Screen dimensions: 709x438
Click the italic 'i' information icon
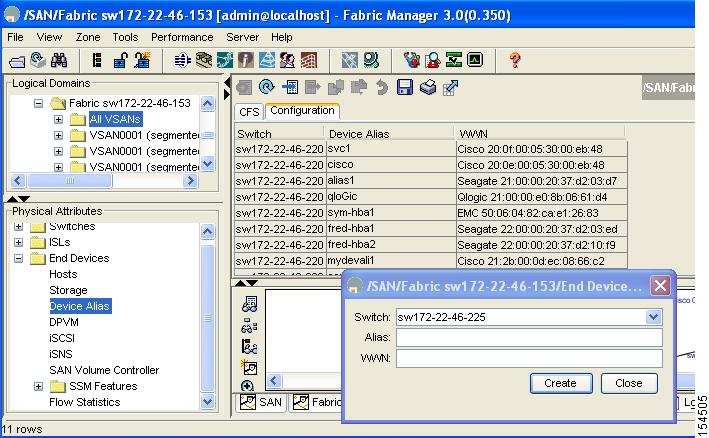pyautogui.click(x=246, y=60)
